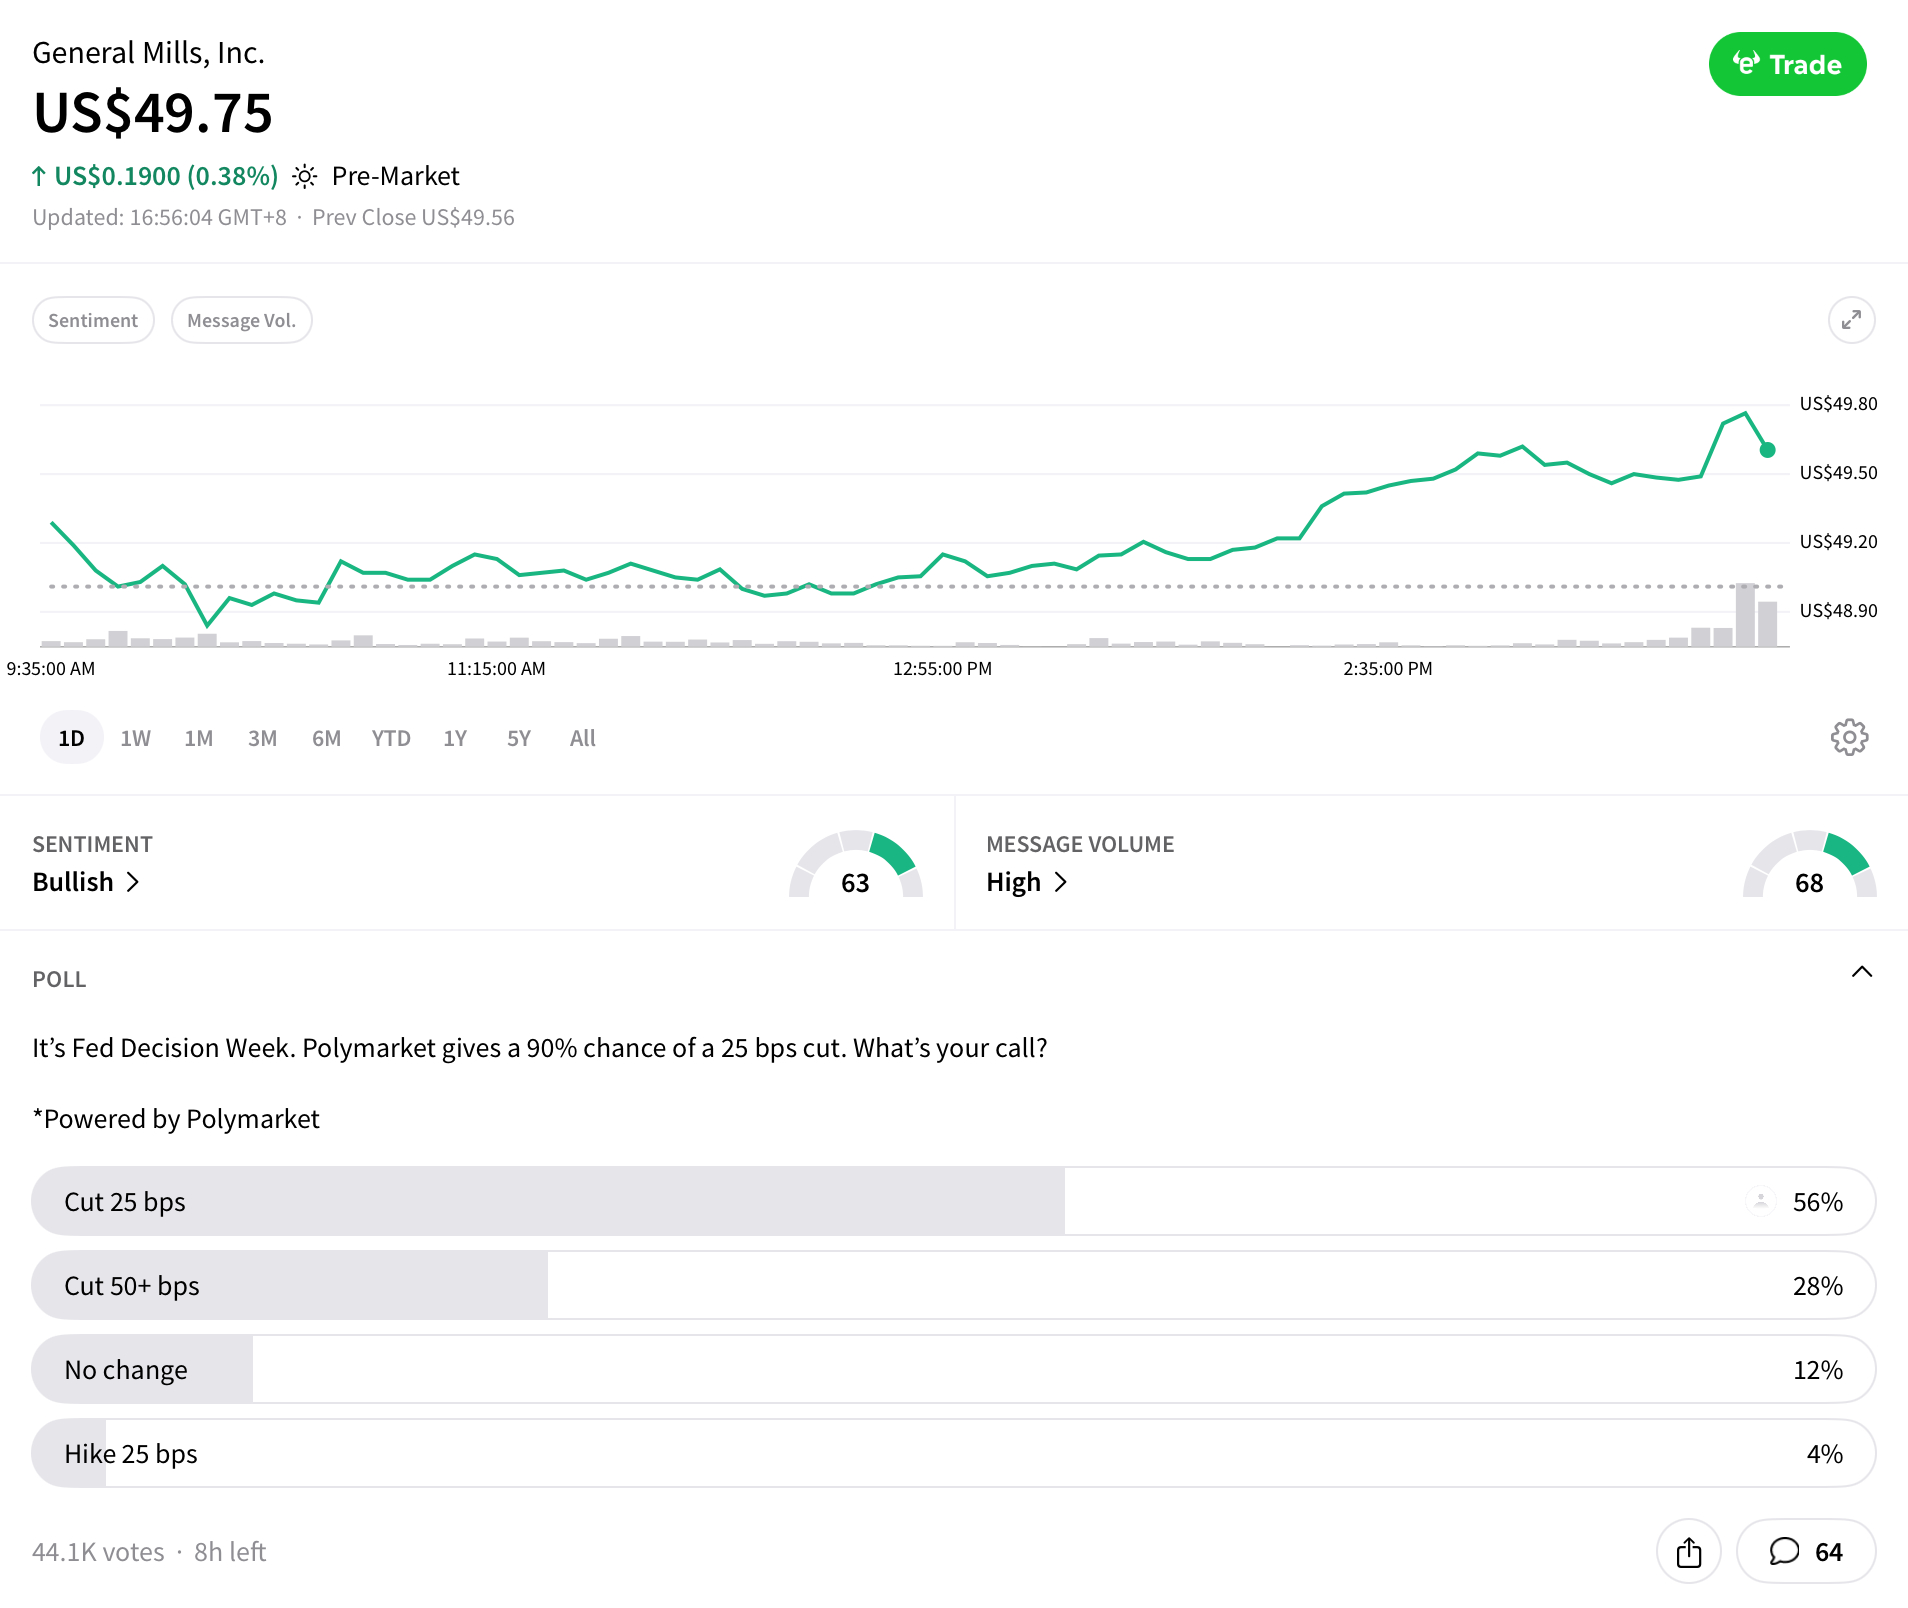Viewport: 1908px width, 1608px height.
Task: Toggle the Message Vol. chart overlay
Action: 241,321
